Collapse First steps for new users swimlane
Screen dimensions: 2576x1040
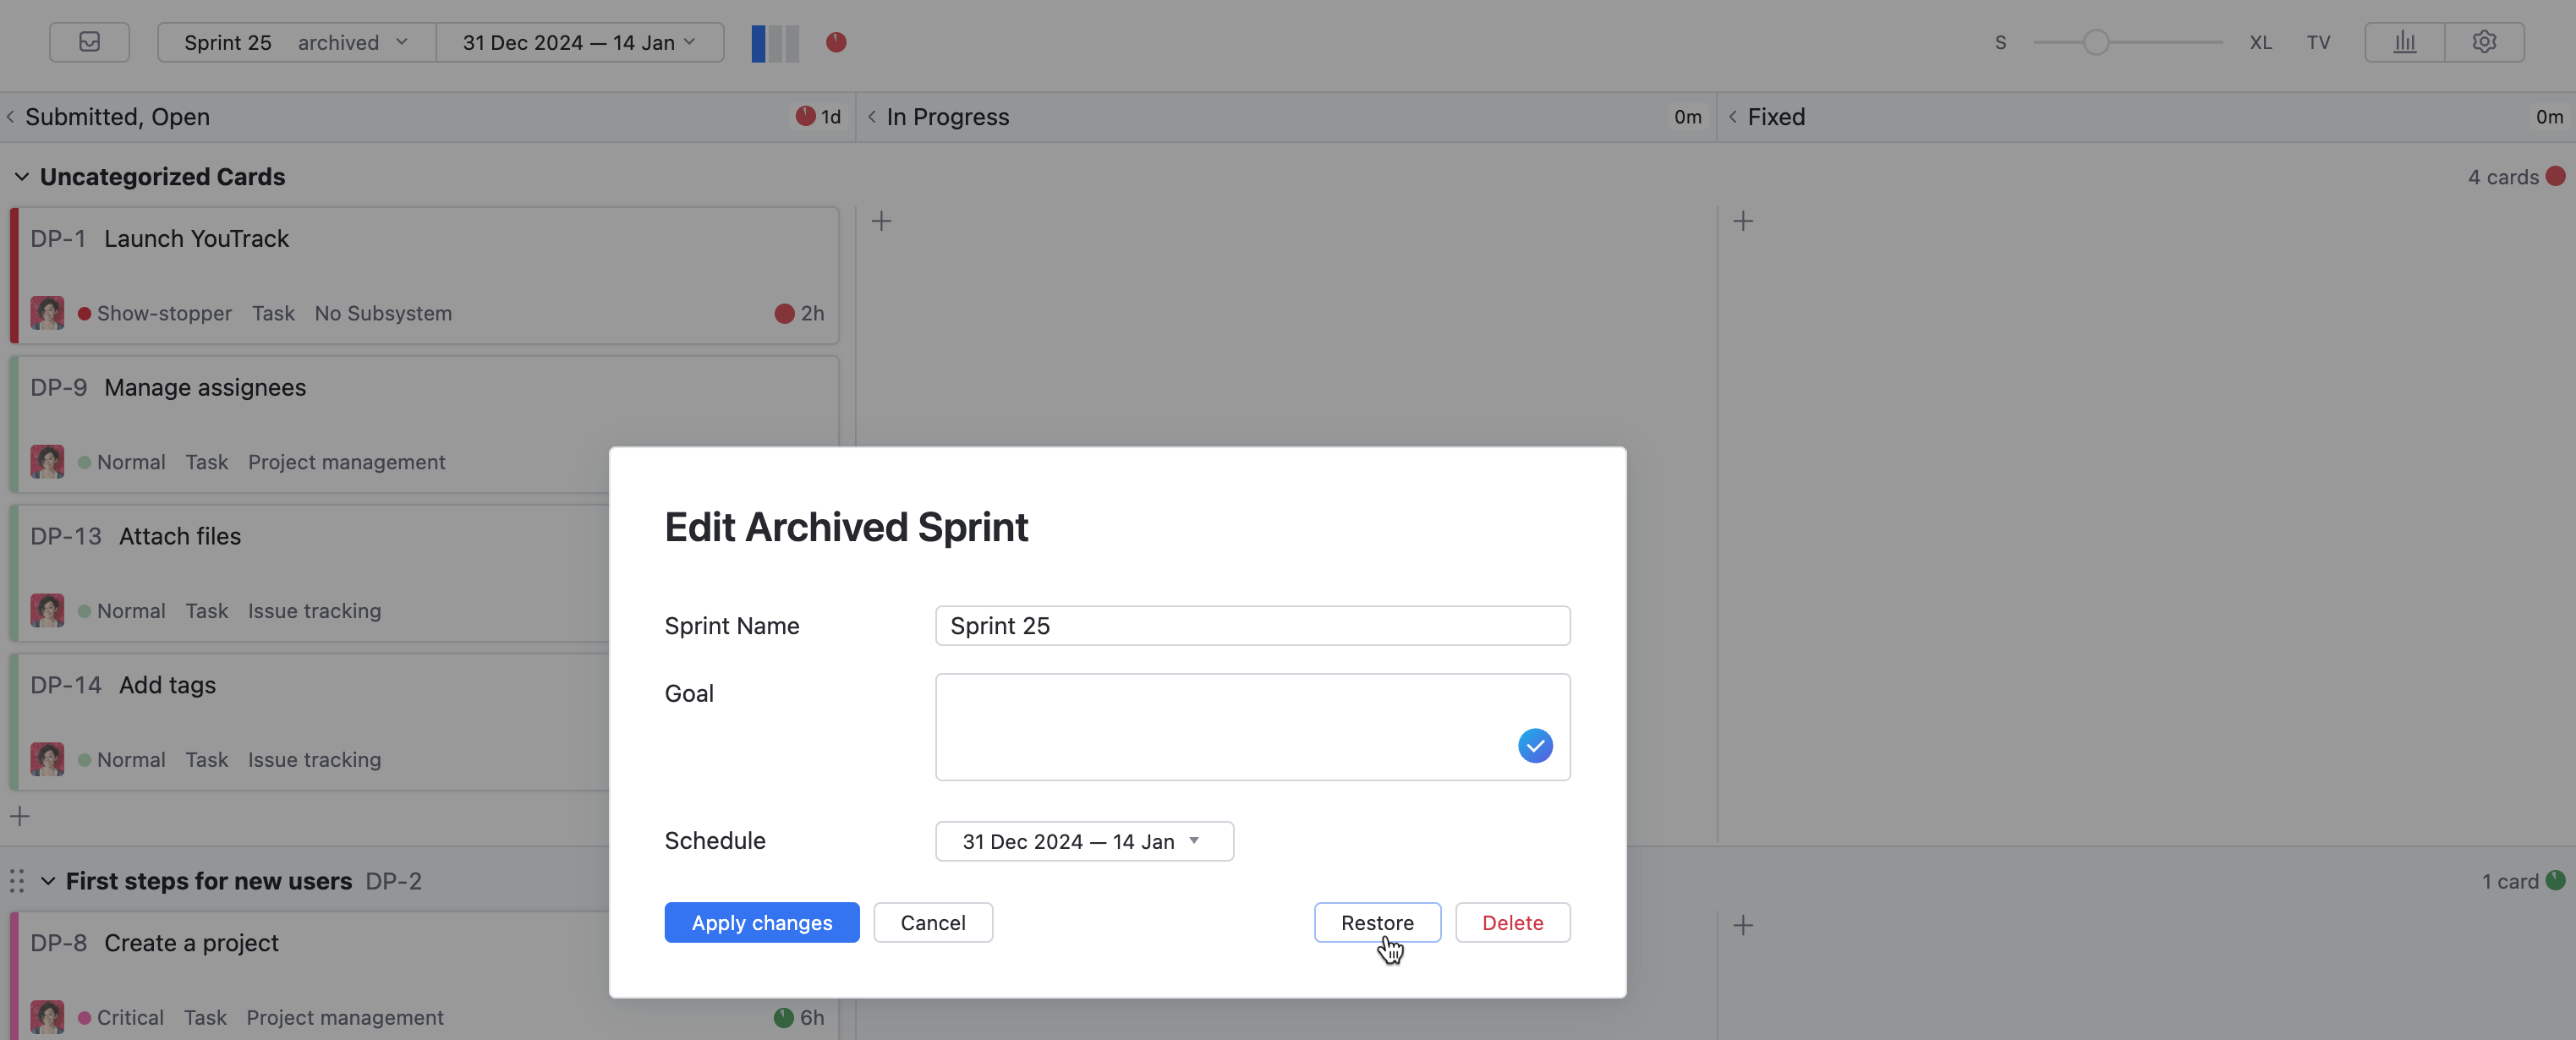coord(47,881)
